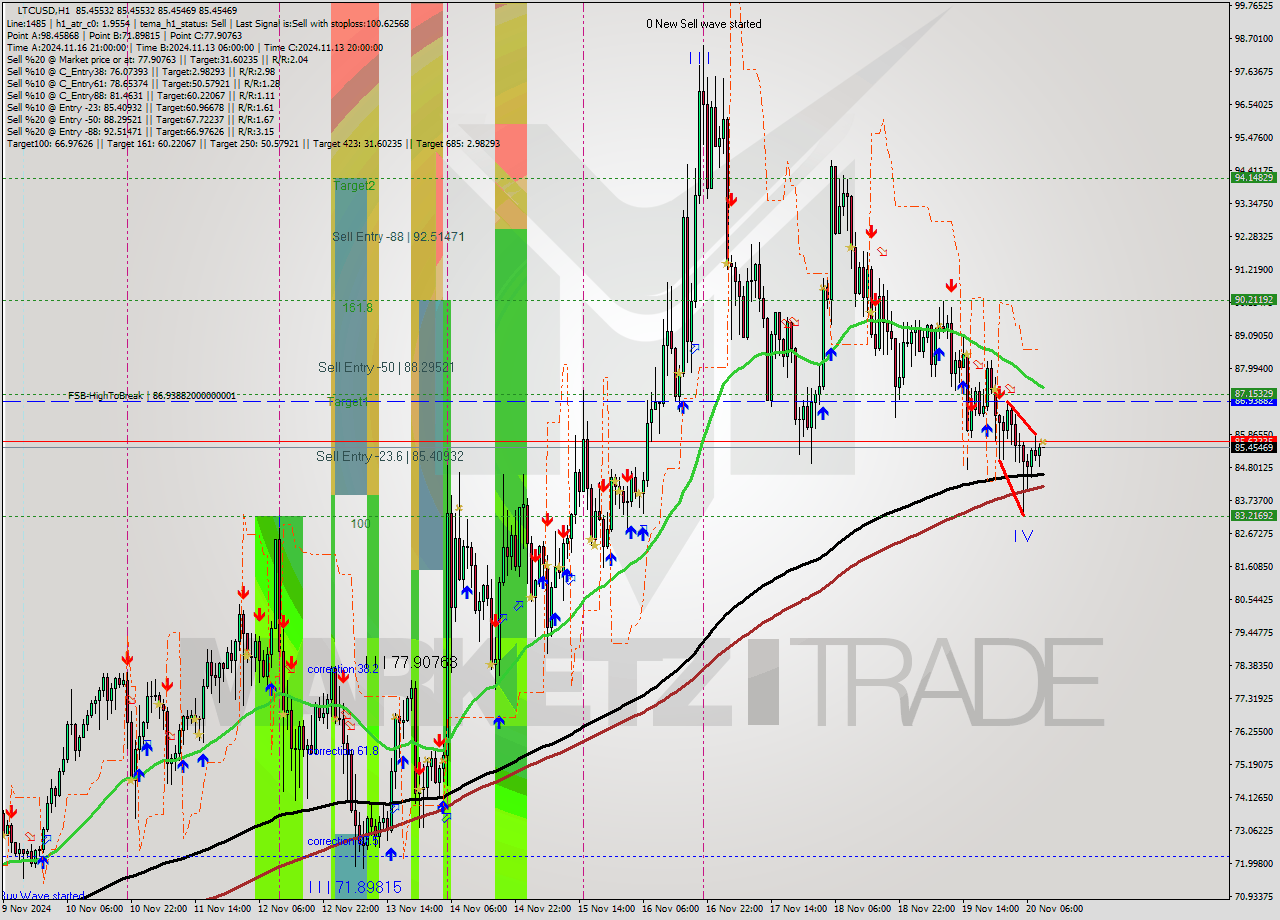Click time axis label '13 Nov 14:00'

[415, 909]
